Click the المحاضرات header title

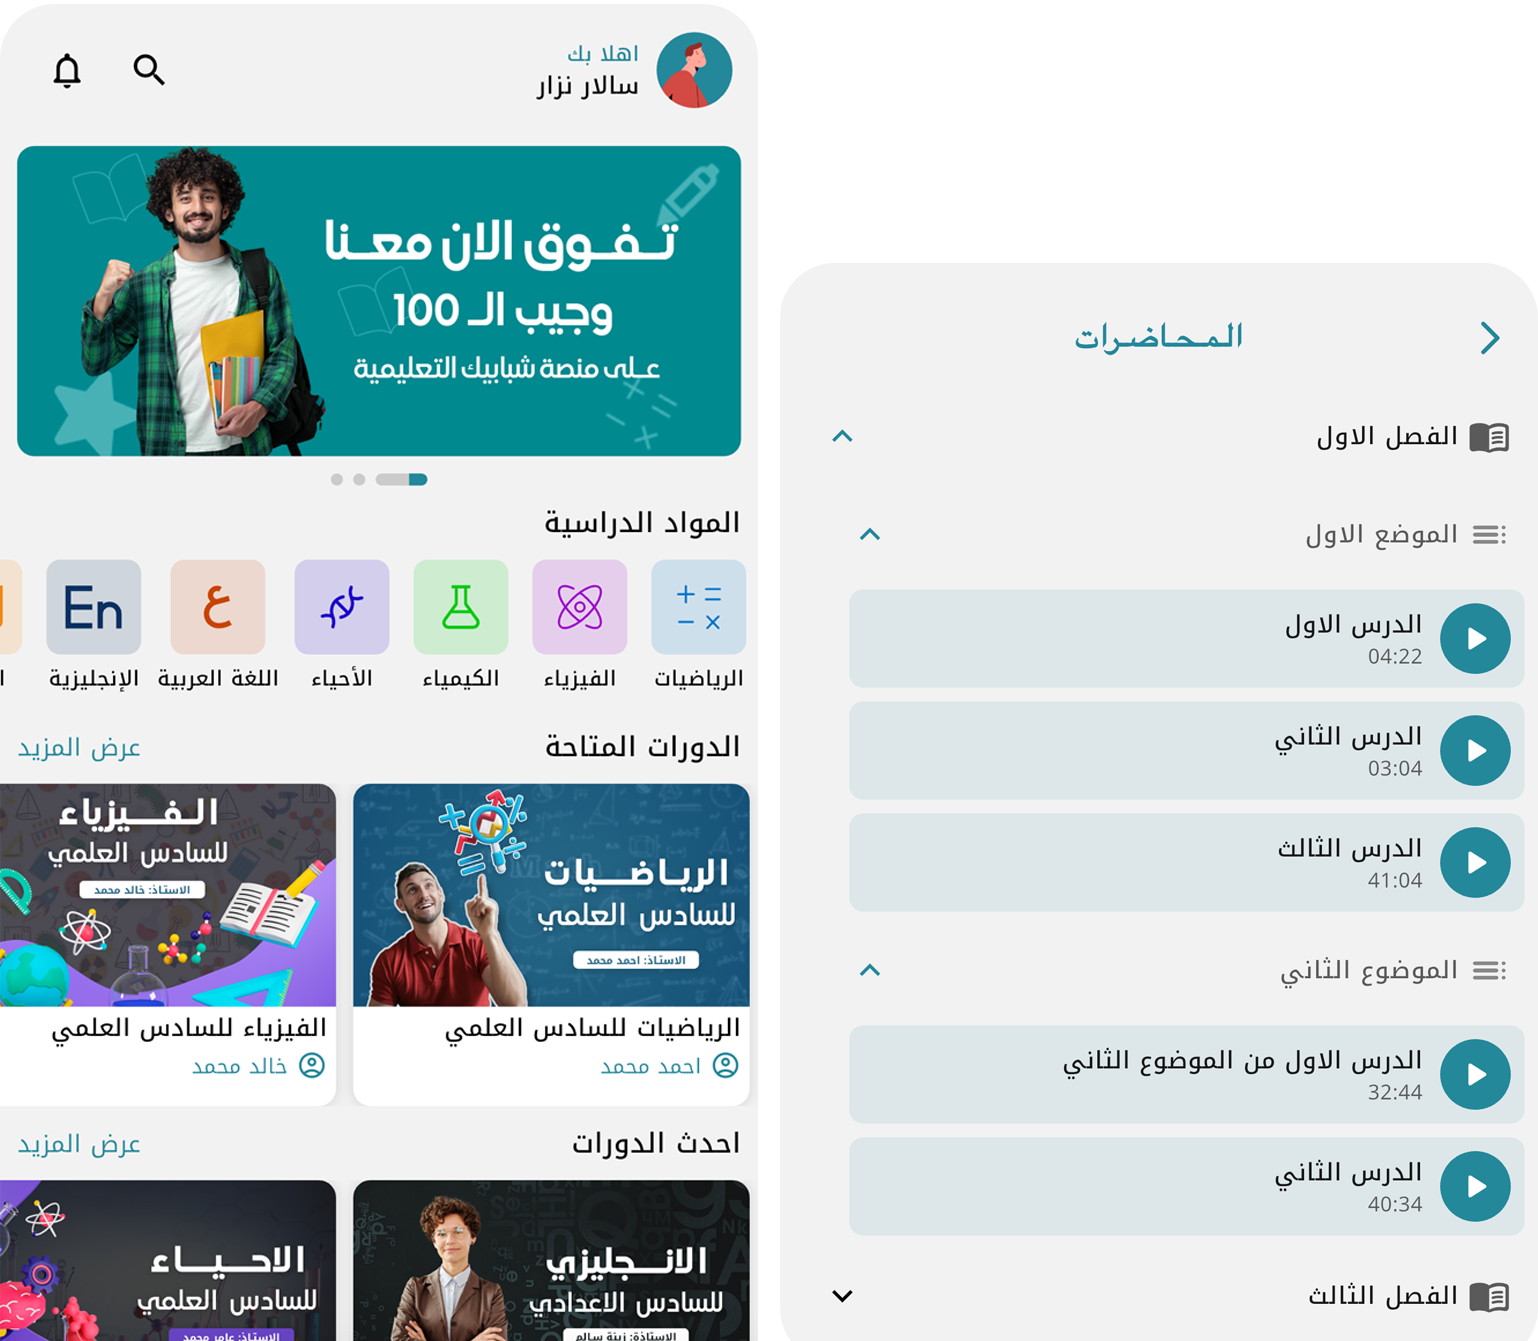(x=1158, y=337)
